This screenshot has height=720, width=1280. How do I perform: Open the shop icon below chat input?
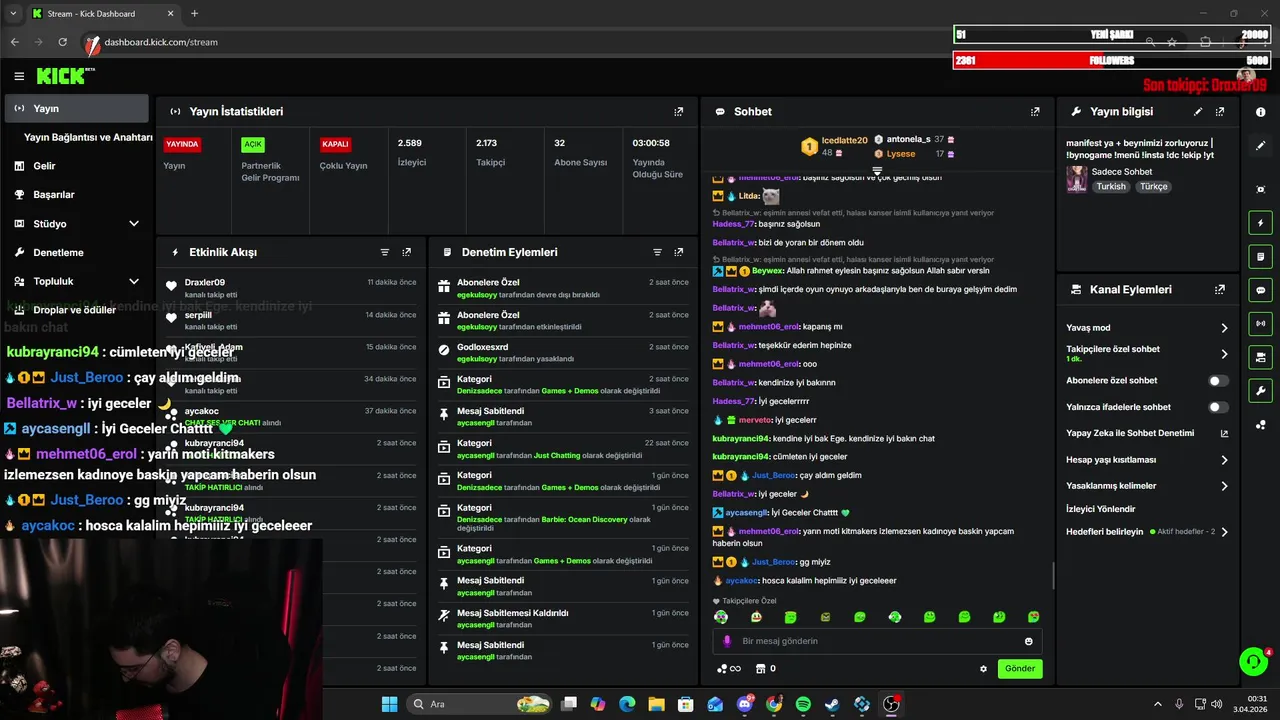pos(760,668)
